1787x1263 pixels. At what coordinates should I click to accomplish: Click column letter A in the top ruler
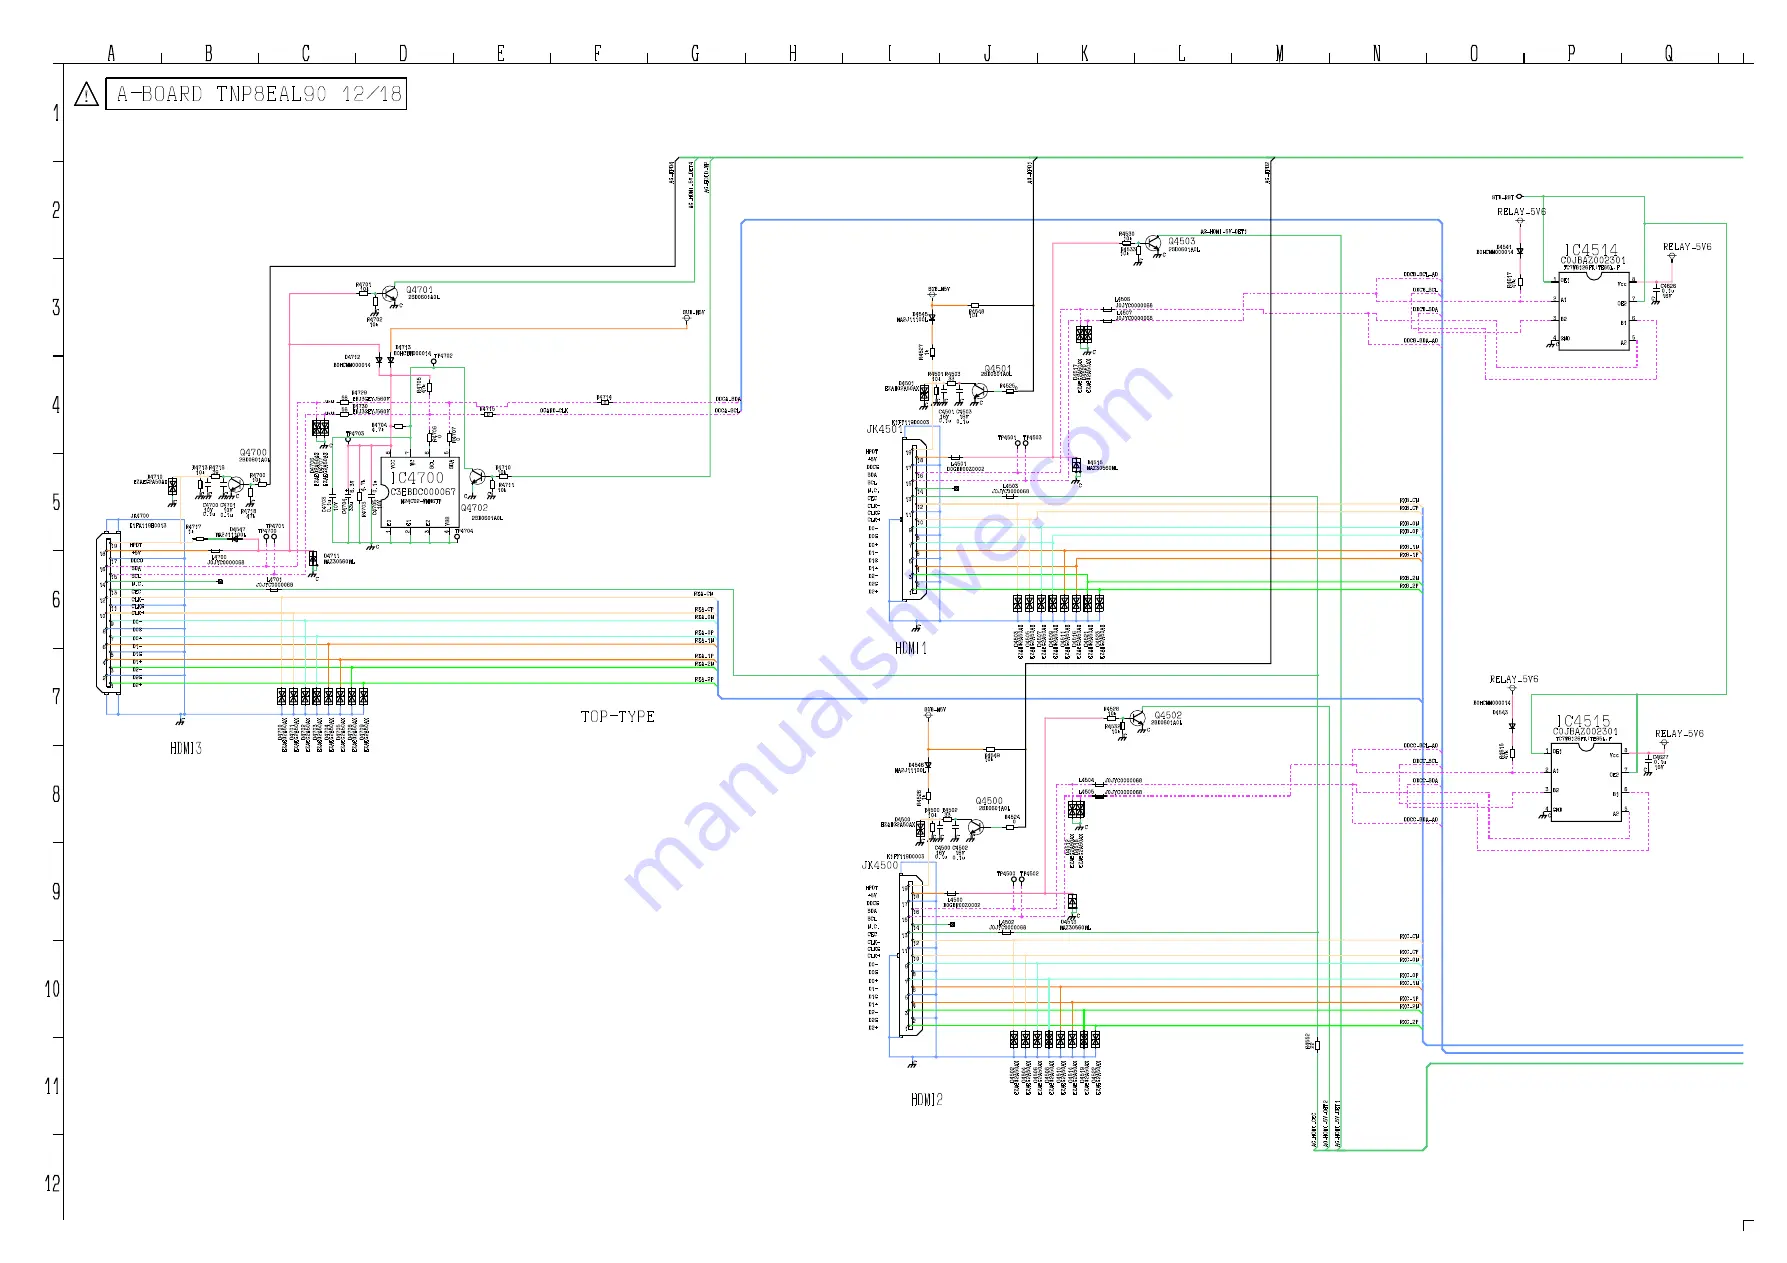pyautogui.click(x=111, y=54)
